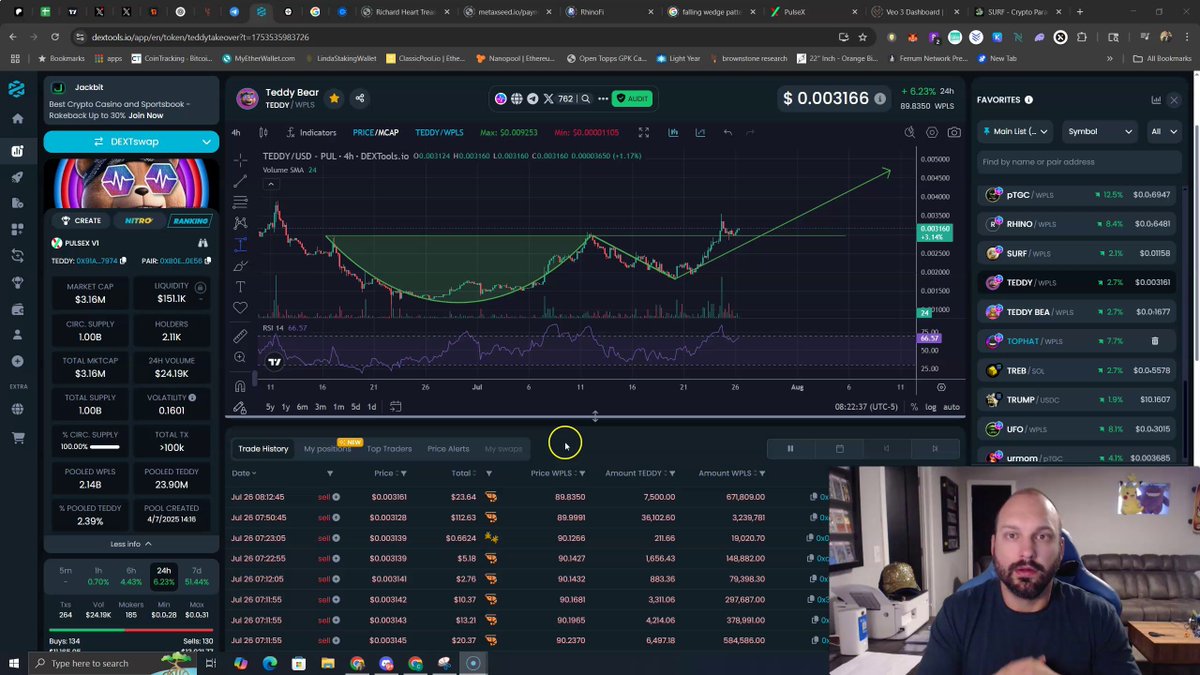1200x675 pixels.
Task: Open the DEXTswap dropdown button
Action: point(131,141)
